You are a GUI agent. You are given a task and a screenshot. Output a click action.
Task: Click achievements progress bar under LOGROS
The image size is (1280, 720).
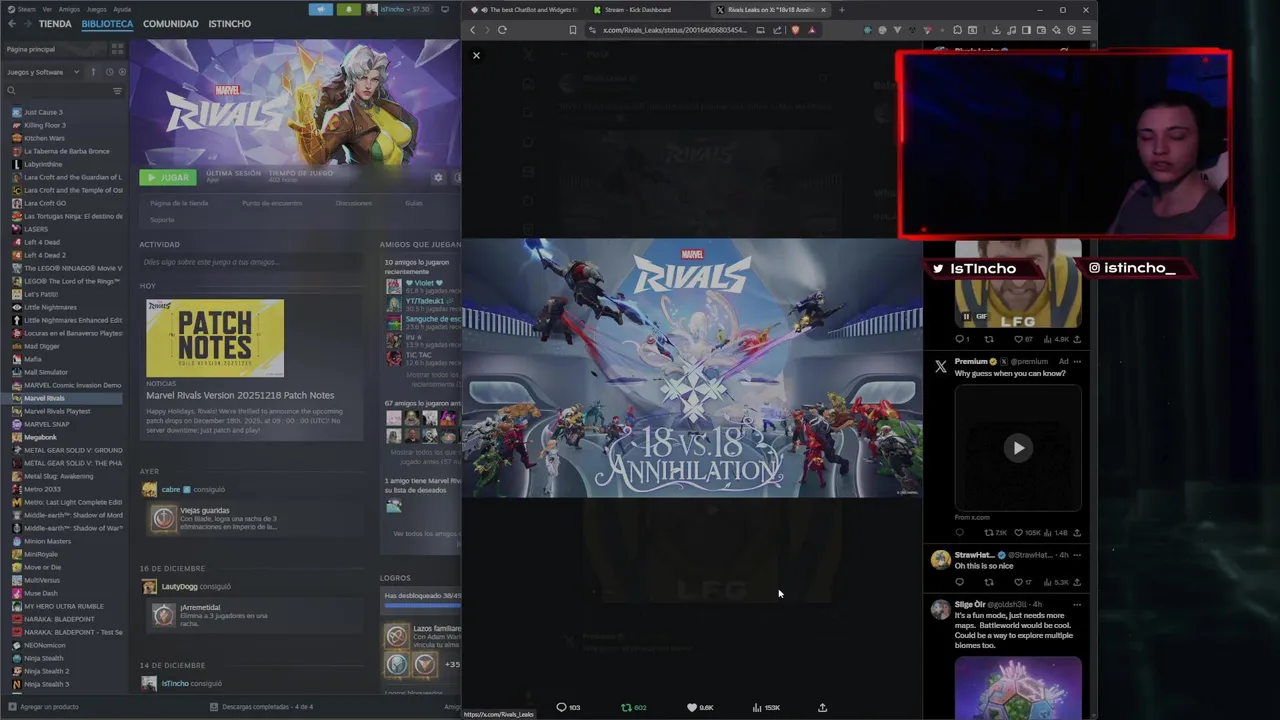tap(422, 606)
